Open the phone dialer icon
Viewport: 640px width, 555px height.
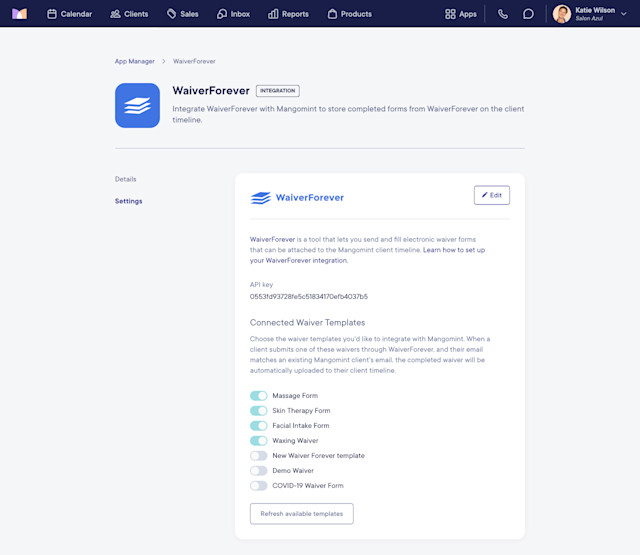coord(503,14)
